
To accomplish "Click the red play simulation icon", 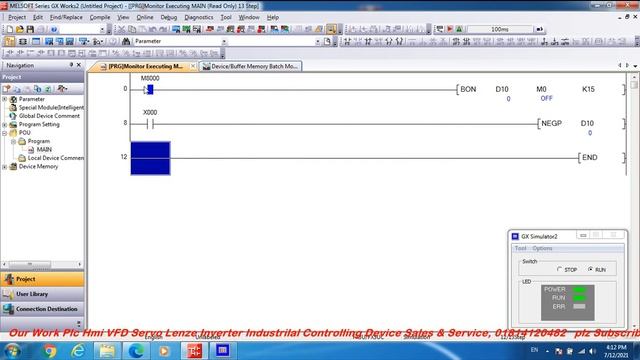I will (450, 29).
